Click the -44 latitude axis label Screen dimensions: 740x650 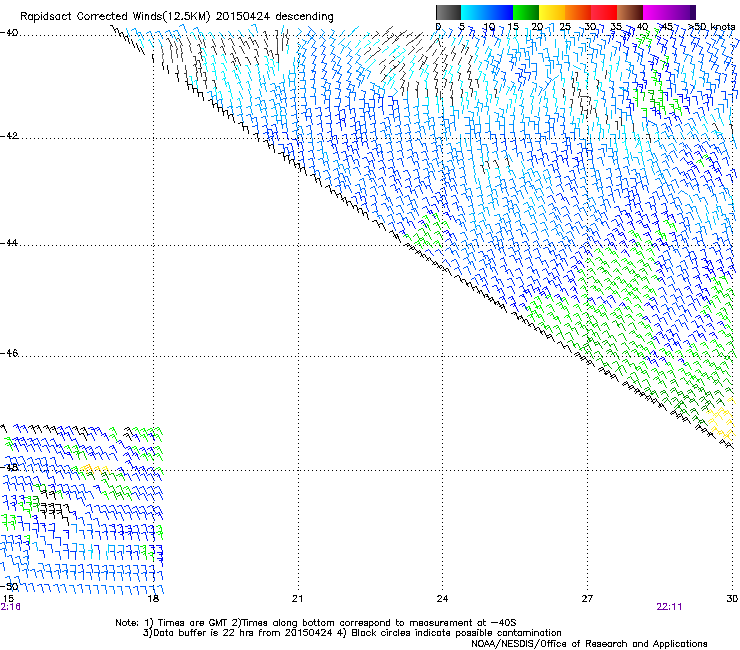point(9,243)
